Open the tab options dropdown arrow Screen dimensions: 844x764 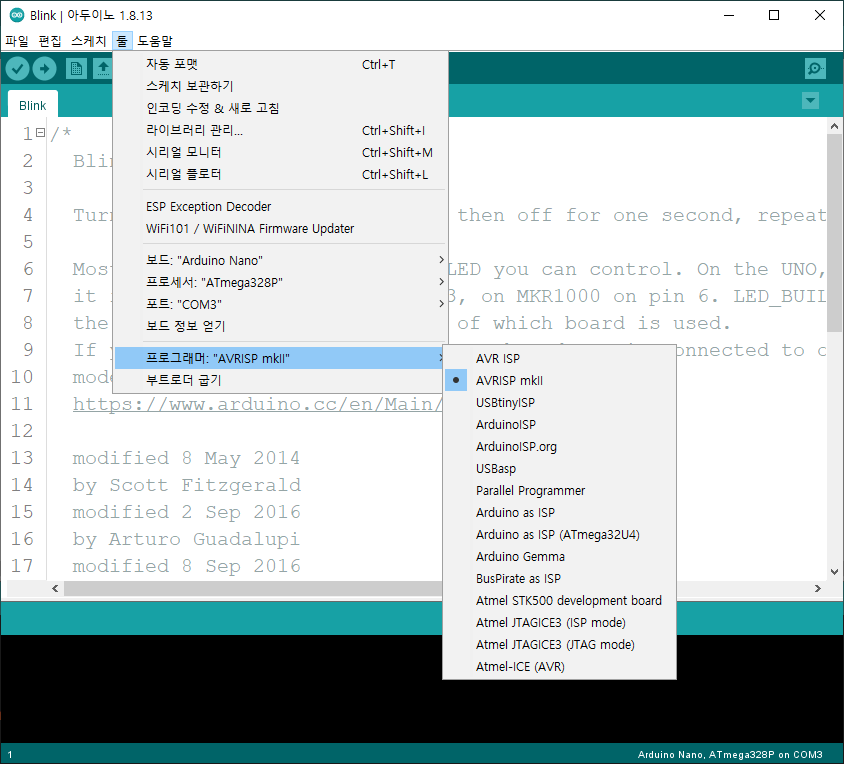[810, 101]
